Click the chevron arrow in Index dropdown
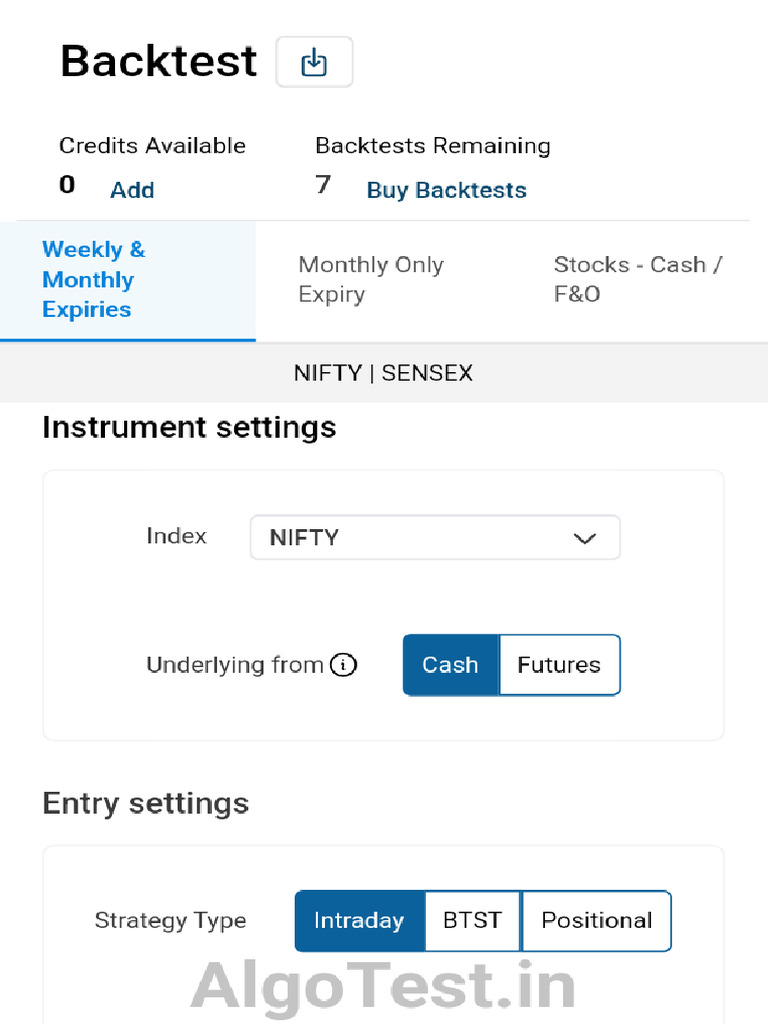768x1024 pixels. coord(584,538)
